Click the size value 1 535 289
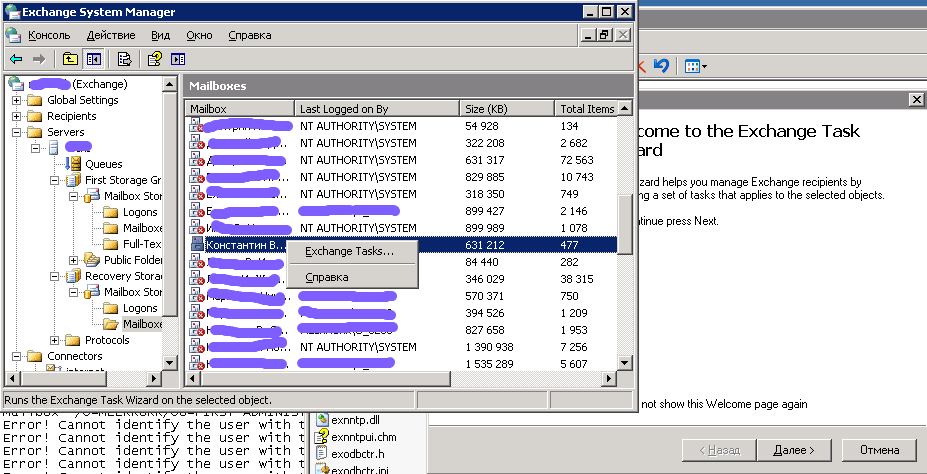 490,364
